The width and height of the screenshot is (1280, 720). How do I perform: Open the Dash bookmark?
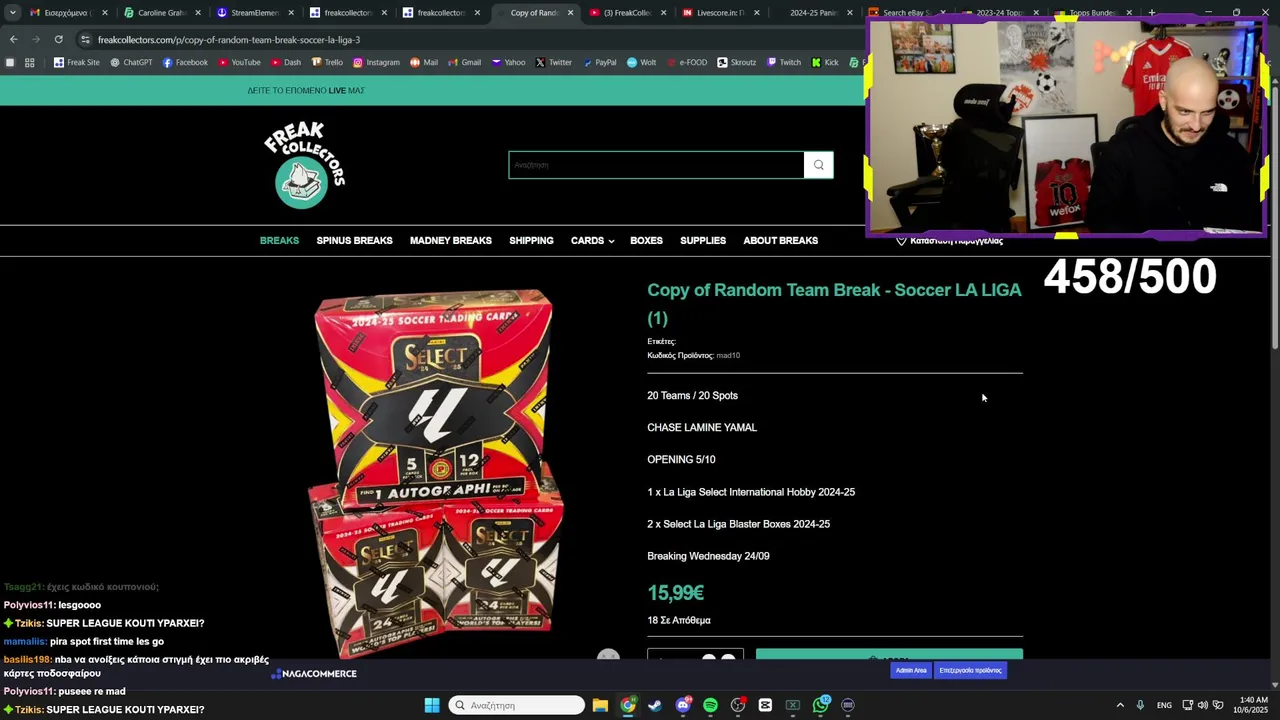(285, 62)
